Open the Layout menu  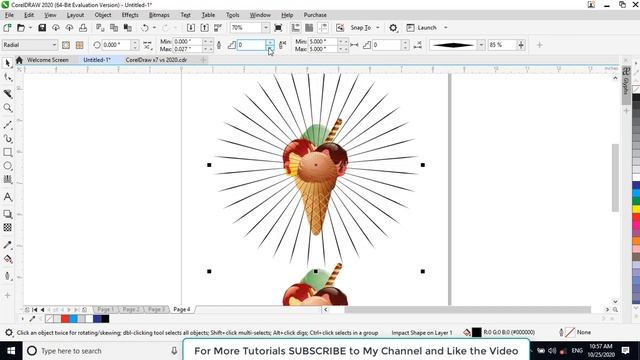[75, 15]
